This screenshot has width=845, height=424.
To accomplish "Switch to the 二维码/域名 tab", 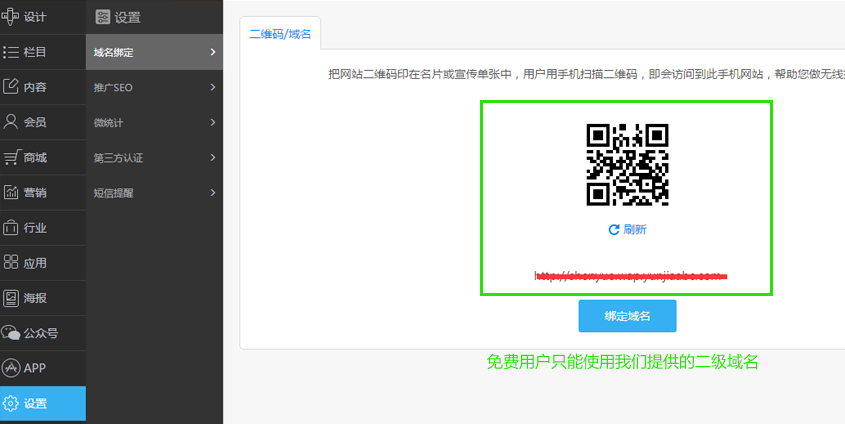I will (x=280, y=34).
